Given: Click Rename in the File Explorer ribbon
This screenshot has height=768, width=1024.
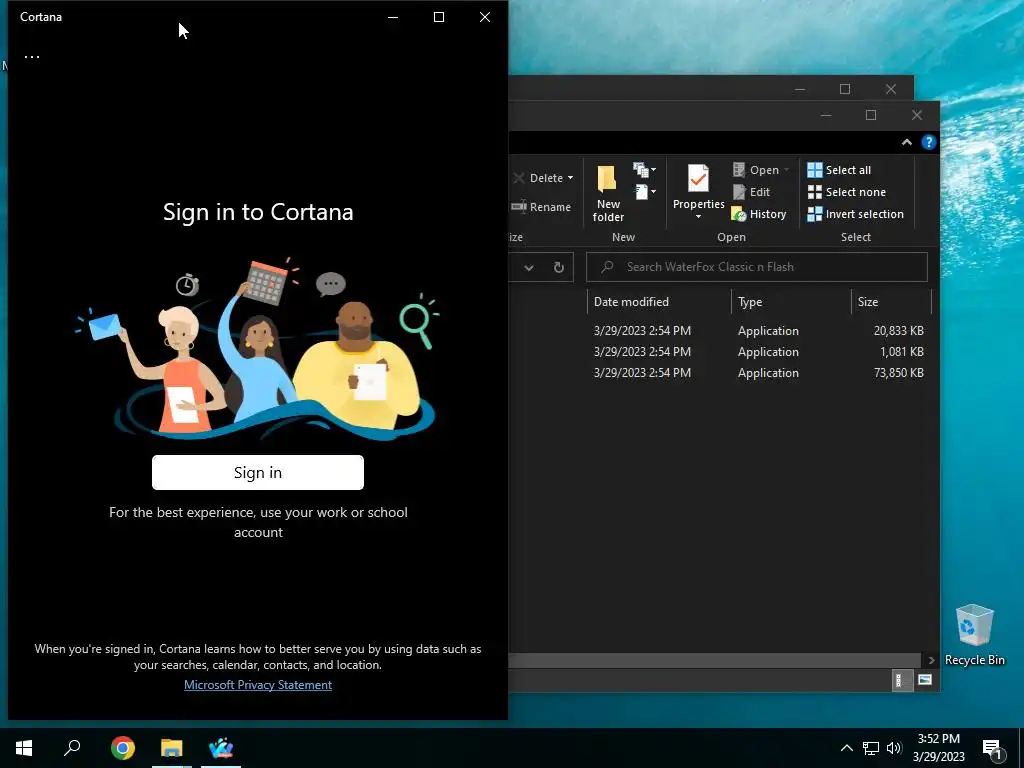Looking at the screenshot, I should point(541,206).
